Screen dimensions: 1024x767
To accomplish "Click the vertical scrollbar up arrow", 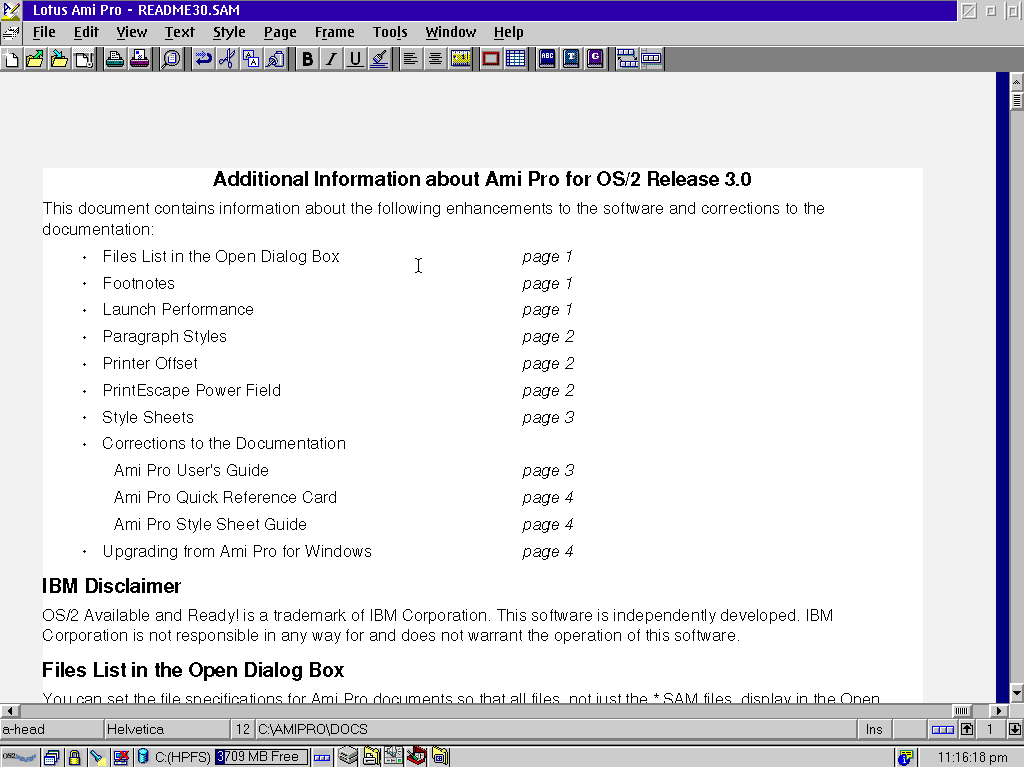I will click(1016, 82).
